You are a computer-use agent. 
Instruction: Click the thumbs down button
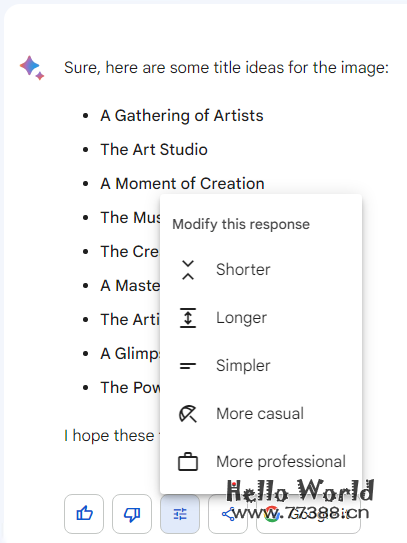pyautogui.click(x=132, y=514)
